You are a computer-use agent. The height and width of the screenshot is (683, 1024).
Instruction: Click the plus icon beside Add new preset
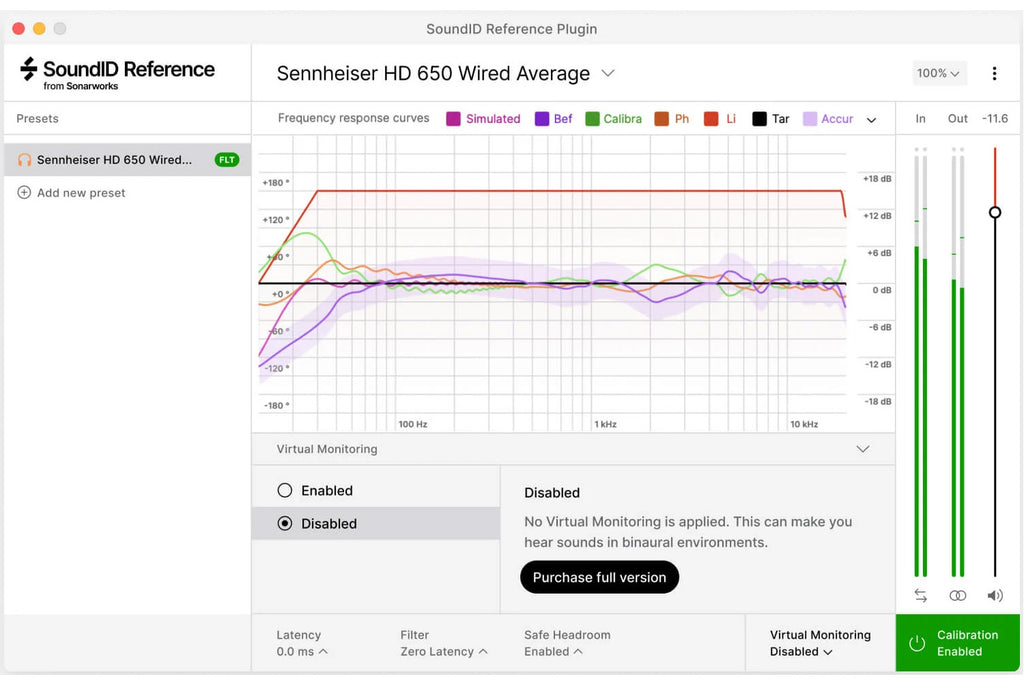[24, 193]
